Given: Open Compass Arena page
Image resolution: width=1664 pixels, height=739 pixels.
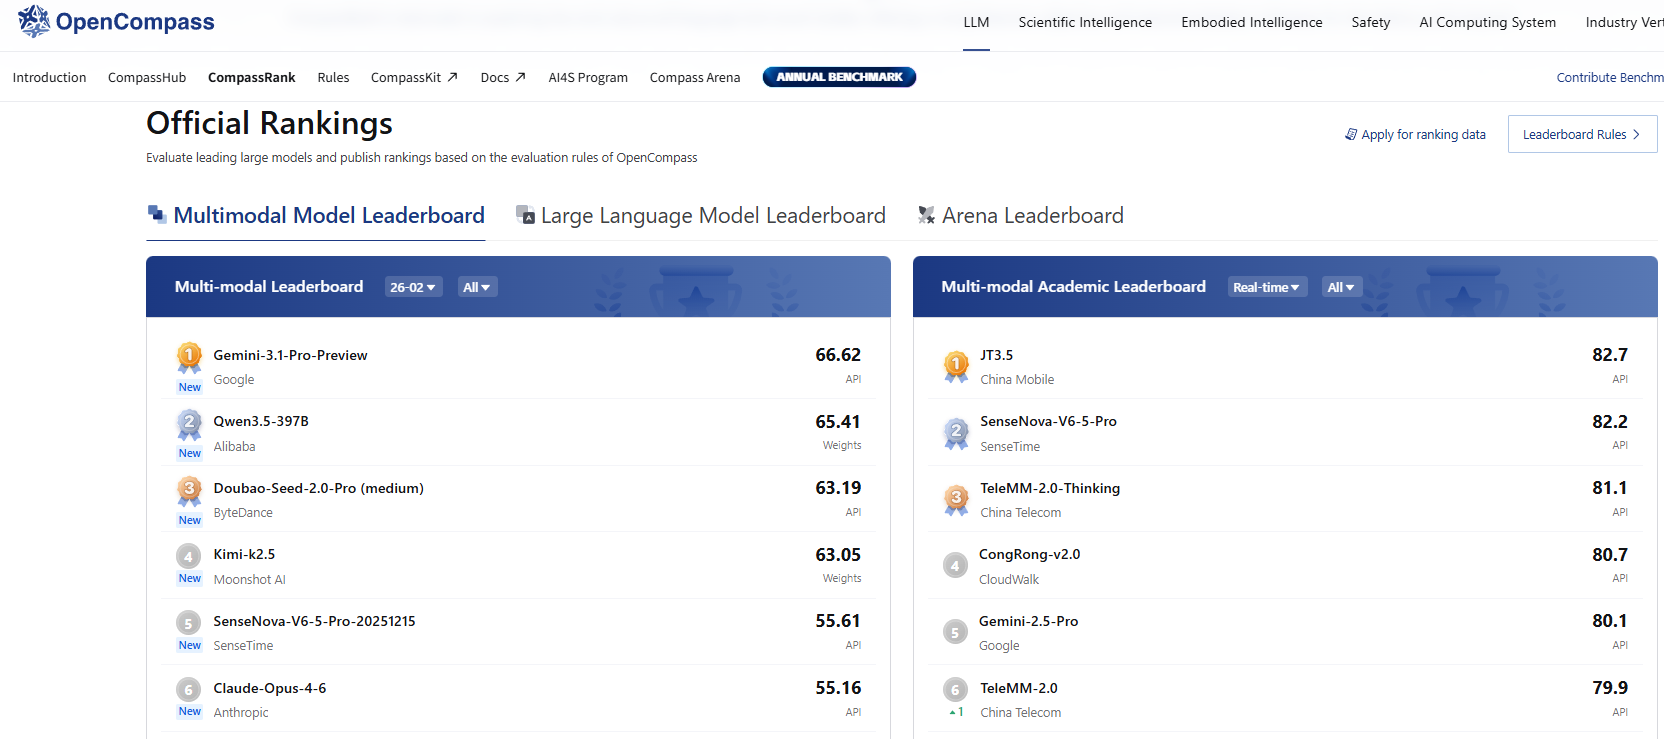Looking at the screenshot, I should pyautogui.click(x=695, y=77).
